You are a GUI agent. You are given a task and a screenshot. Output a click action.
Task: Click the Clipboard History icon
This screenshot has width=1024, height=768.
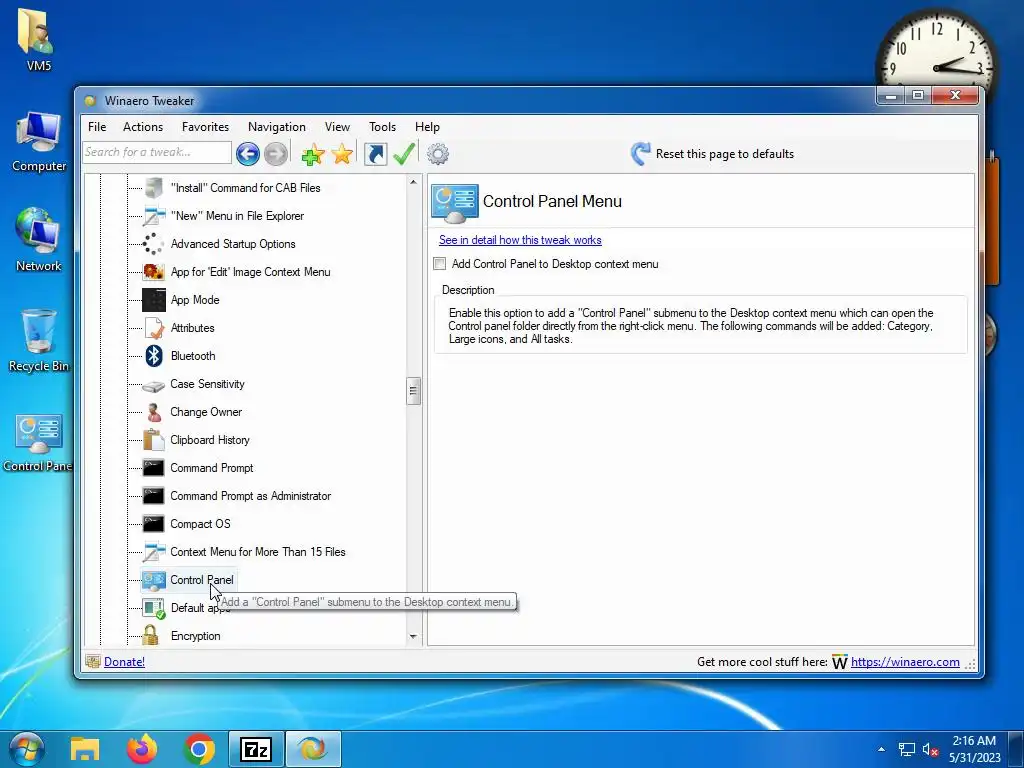coord(153,440)
